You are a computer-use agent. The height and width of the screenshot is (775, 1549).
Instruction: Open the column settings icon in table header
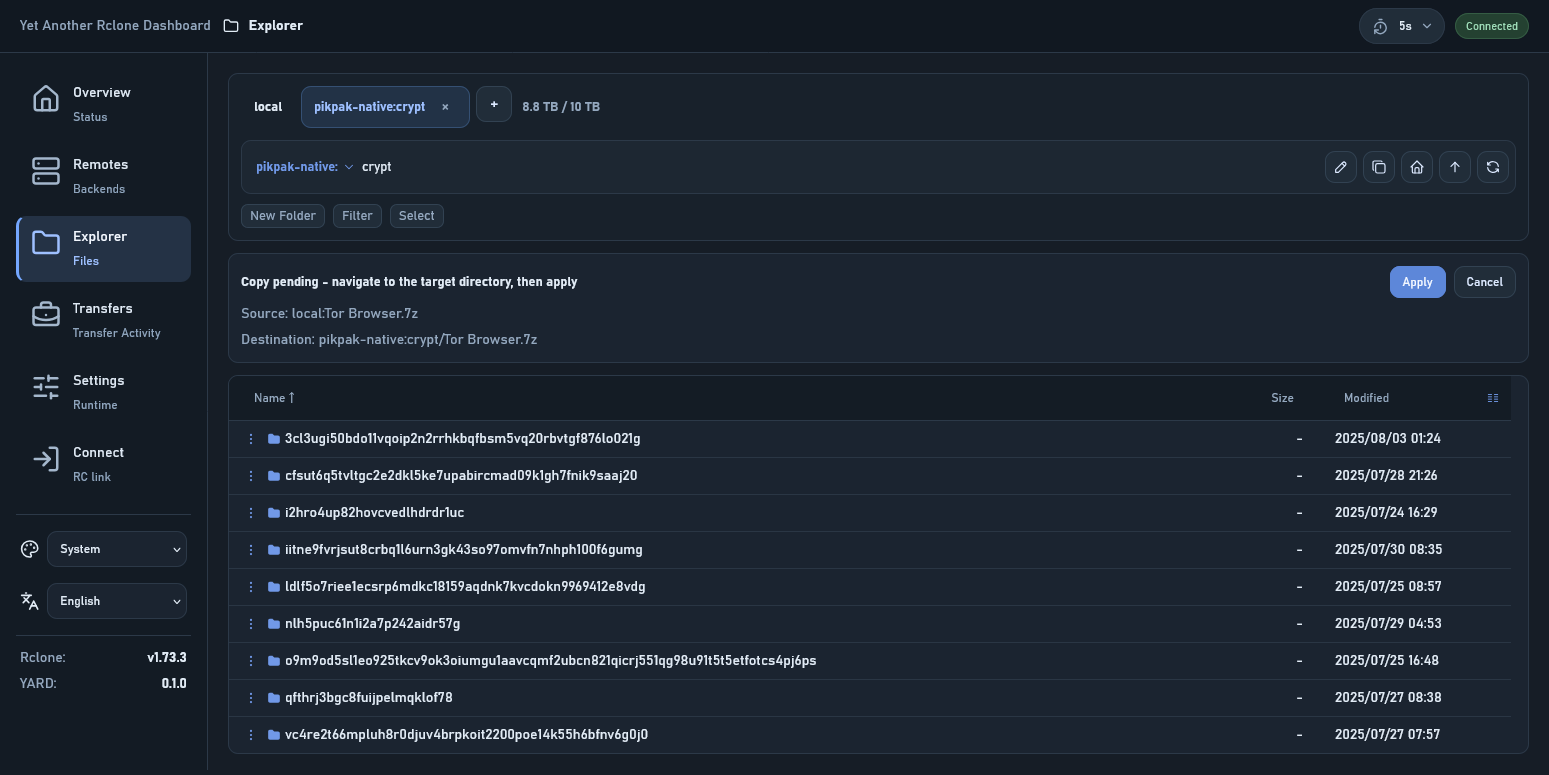click(1492, 398)
